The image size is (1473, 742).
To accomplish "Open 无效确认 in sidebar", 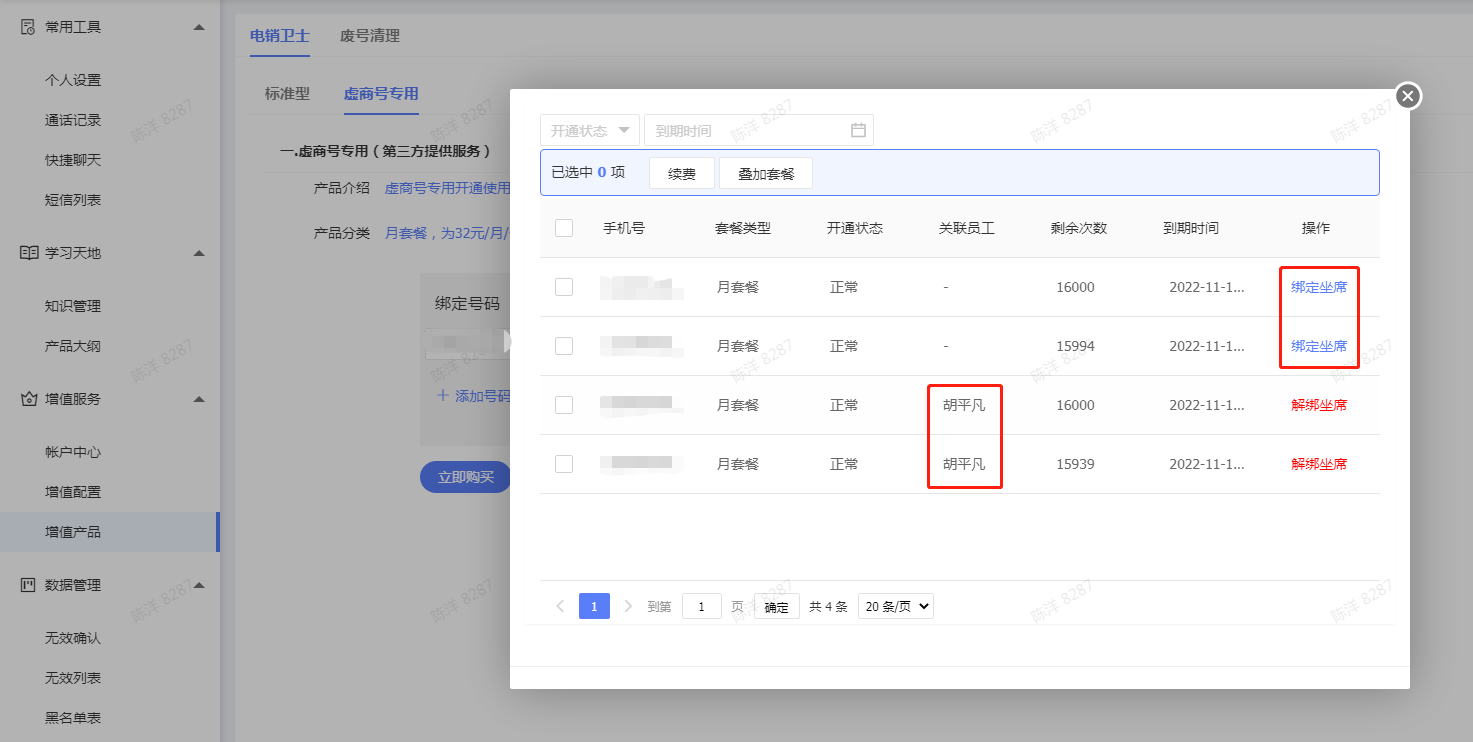I will [73, 638].
